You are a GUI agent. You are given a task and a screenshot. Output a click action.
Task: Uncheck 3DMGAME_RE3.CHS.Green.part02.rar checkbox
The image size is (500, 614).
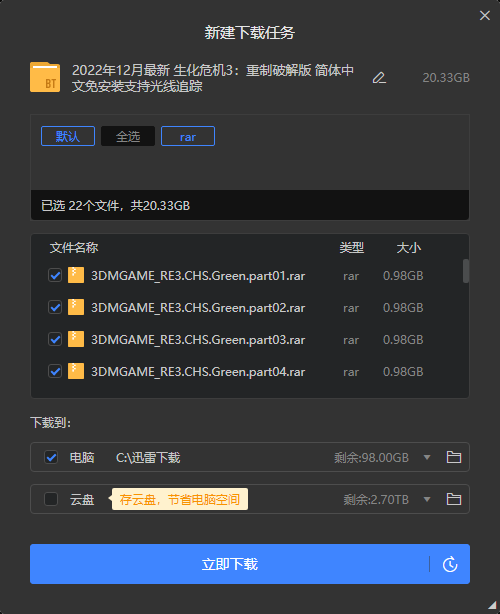coord(55,307)
